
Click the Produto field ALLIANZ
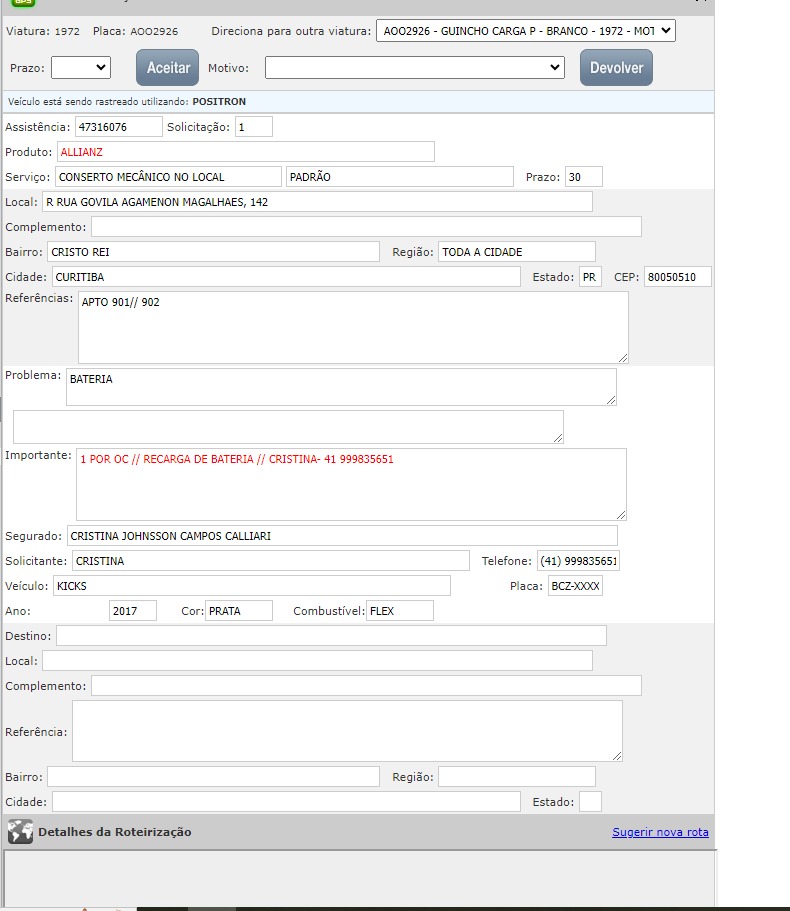click(x=245, y=152)
